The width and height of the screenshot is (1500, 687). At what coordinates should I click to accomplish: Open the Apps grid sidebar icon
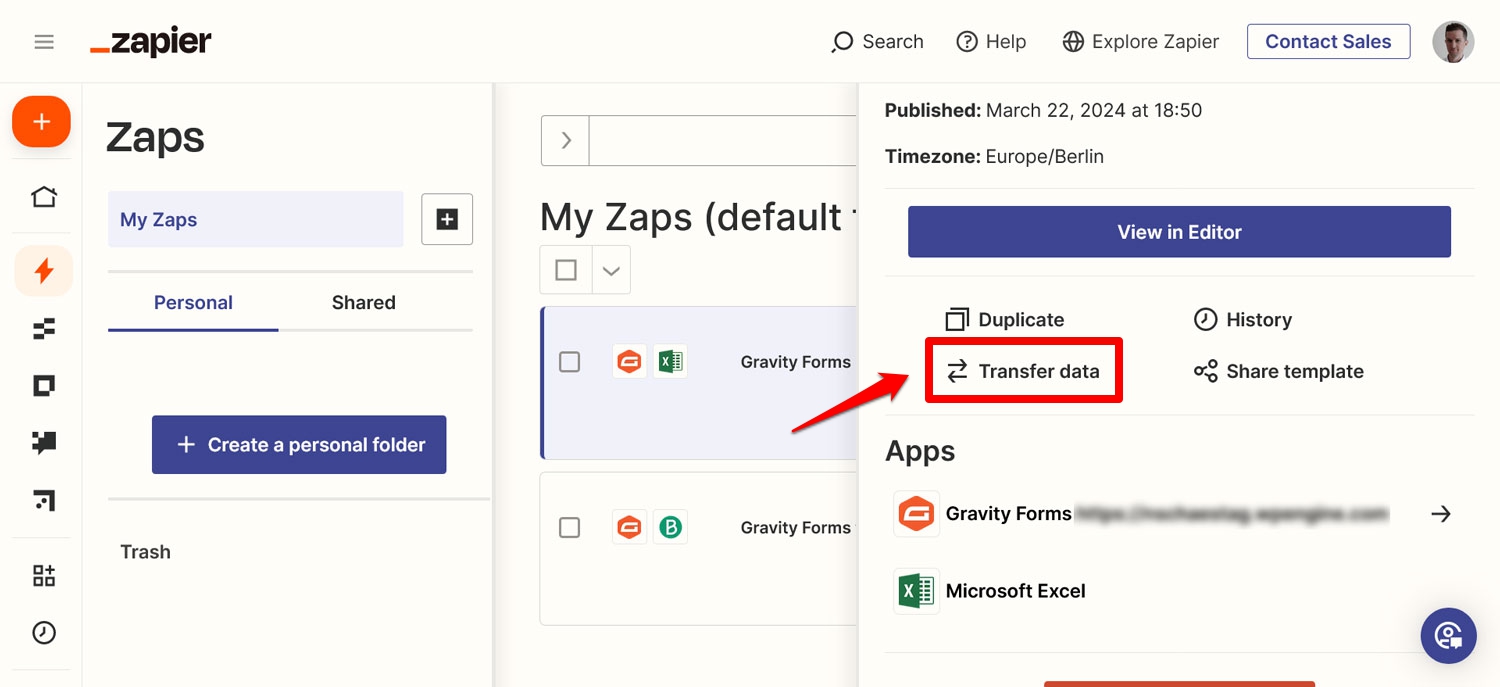43,575
